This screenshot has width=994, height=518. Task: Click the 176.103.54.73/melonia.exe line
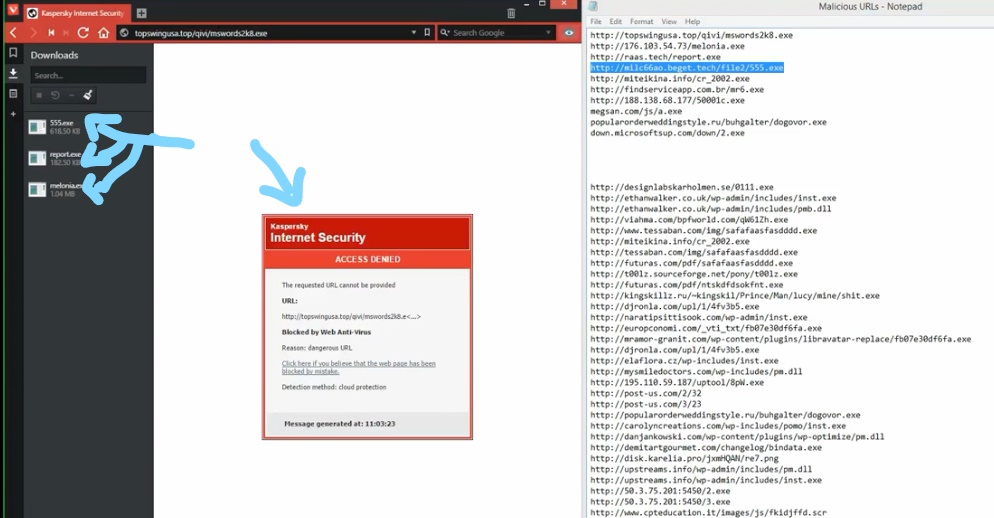point(667,46)
